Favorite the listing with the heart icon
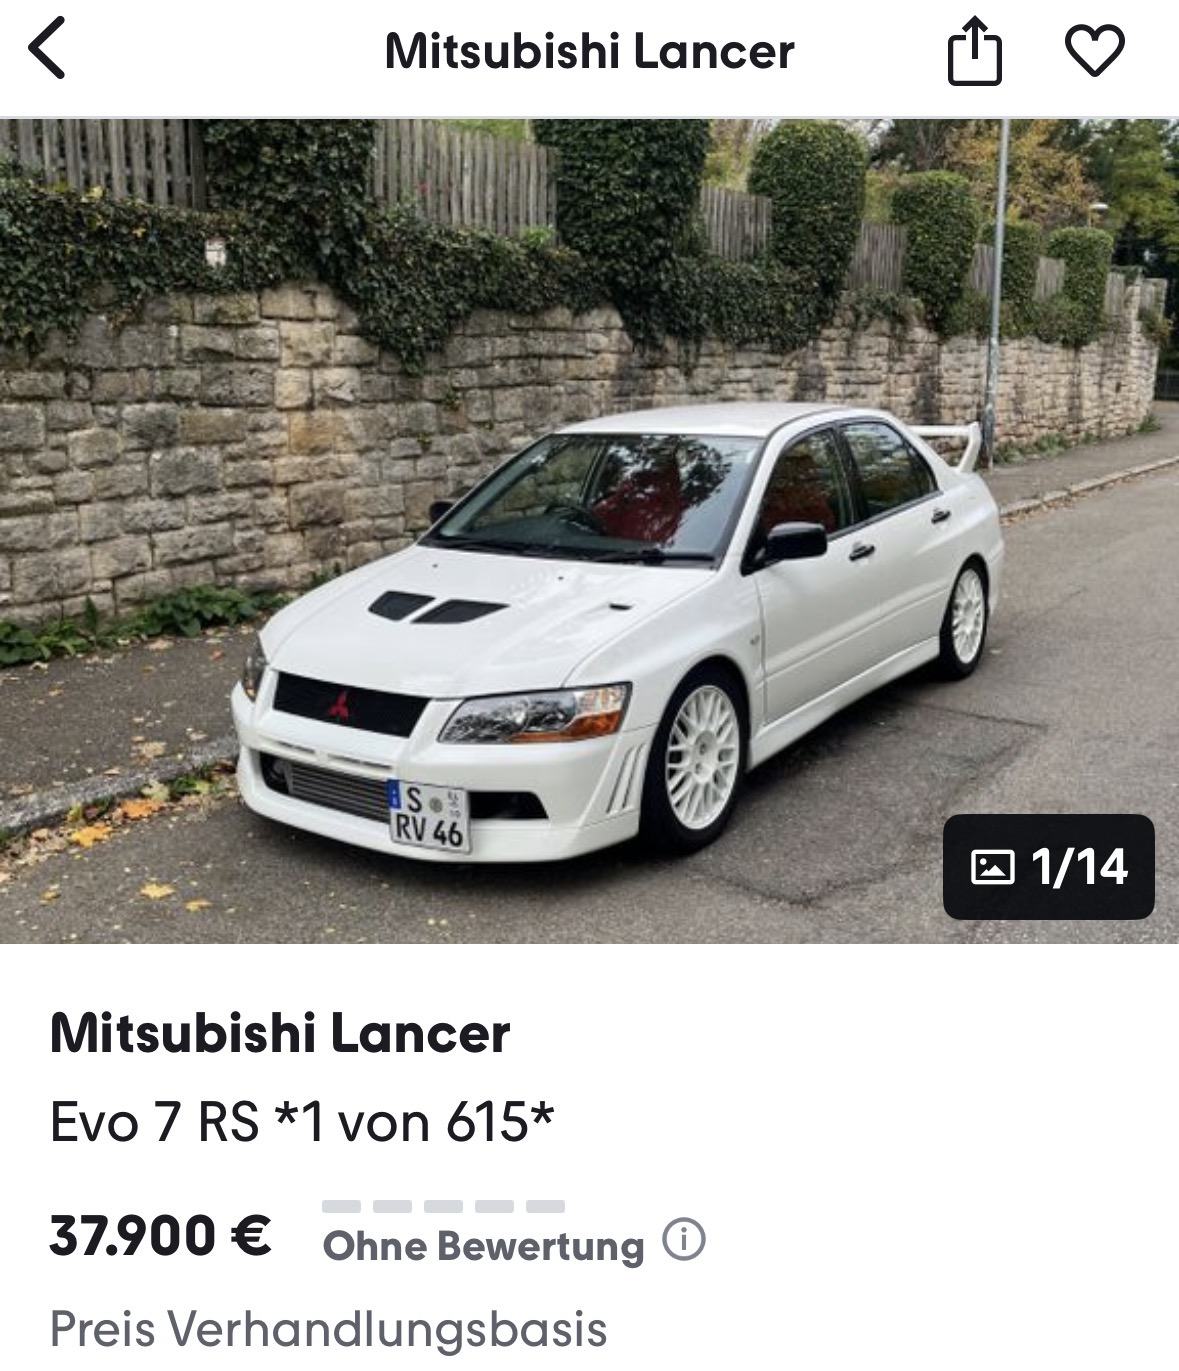The width and height of the screenshot is (1179, 1371). click(x=1095, y=50)
